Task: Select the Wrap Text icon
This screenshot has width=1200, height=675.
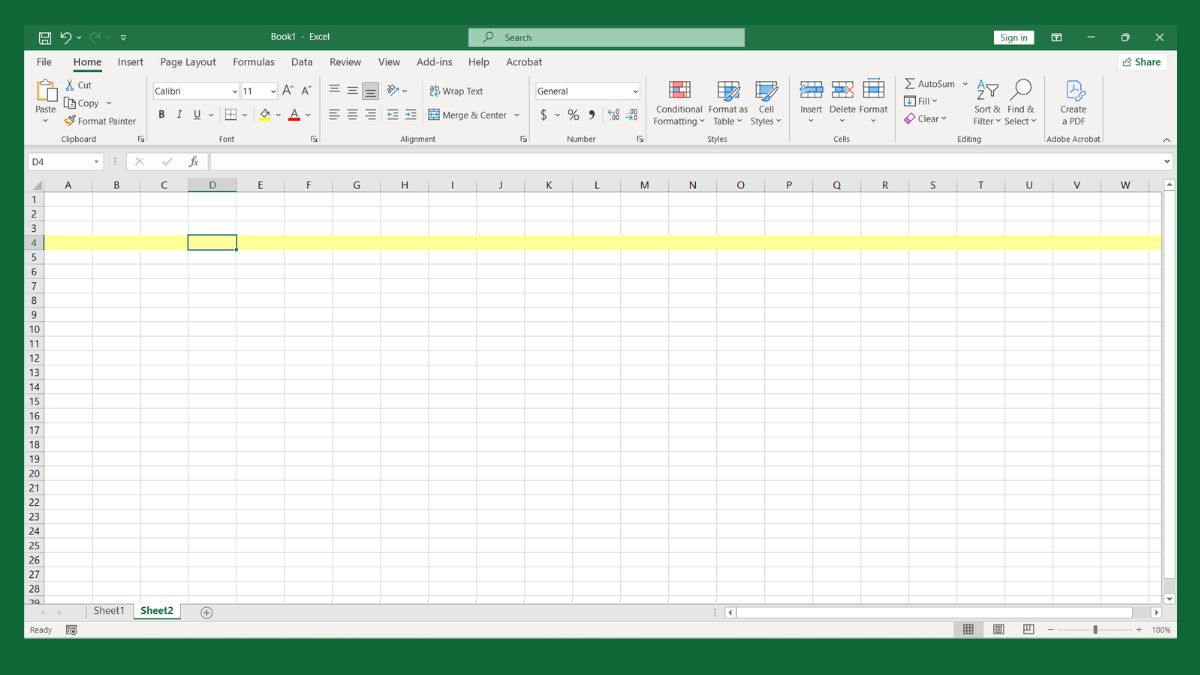Action: tap(435, 90)
